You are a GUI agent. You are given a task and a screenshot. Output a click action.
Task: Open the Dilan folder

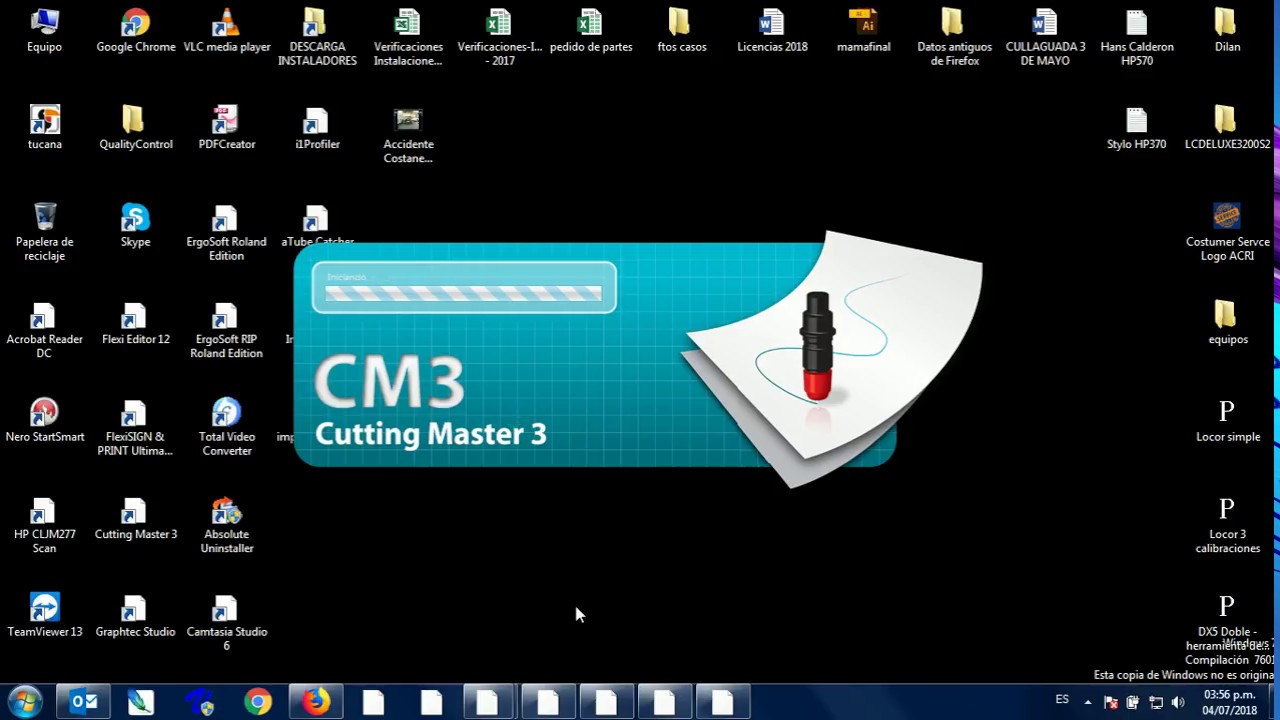click(x=1227, y=31)
